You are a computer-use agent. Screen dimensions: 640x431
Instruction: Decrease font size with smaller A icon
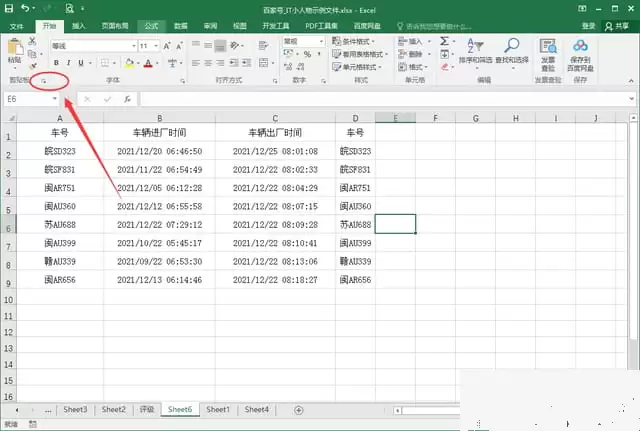pyautogui.click(x=179, y=46)
